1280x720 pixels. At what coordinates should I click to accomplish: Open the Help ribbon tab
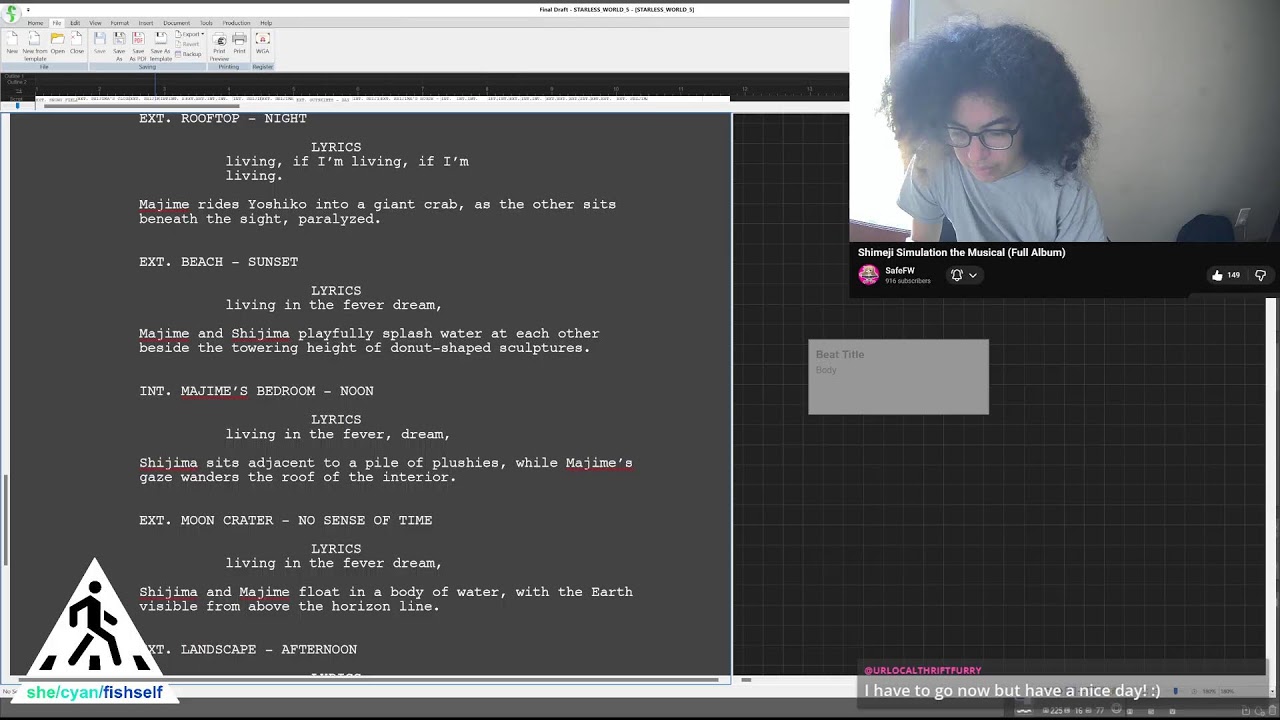(266, 22)
